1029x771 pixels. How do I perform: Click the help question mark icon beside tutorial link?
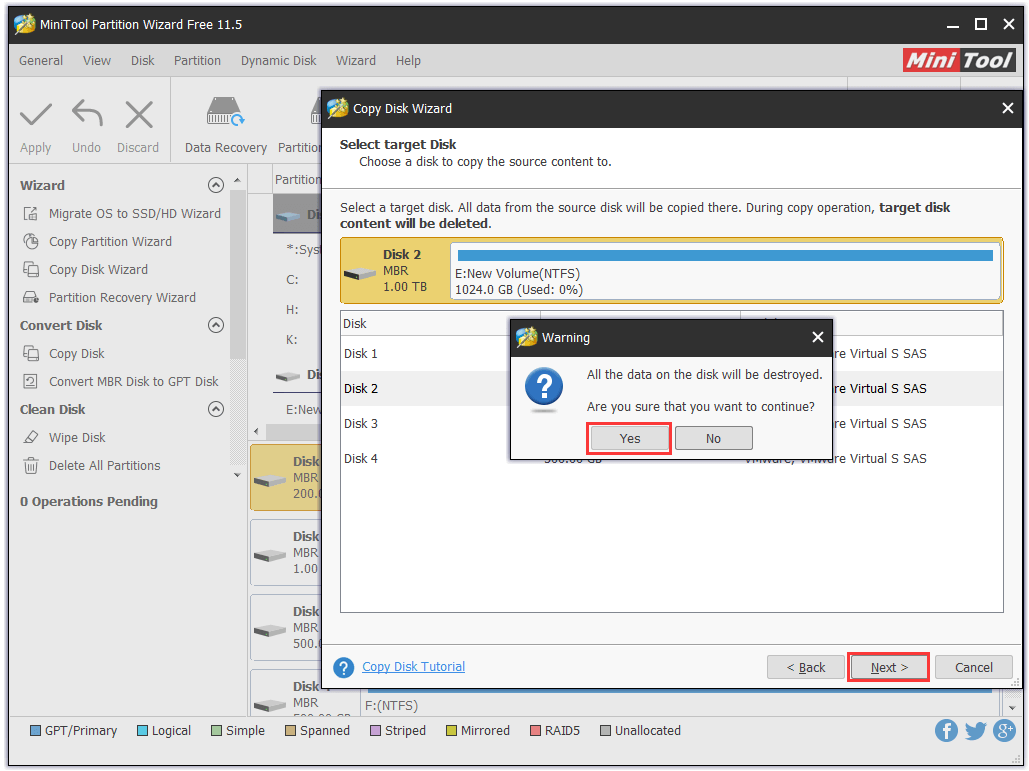(343, 667)
